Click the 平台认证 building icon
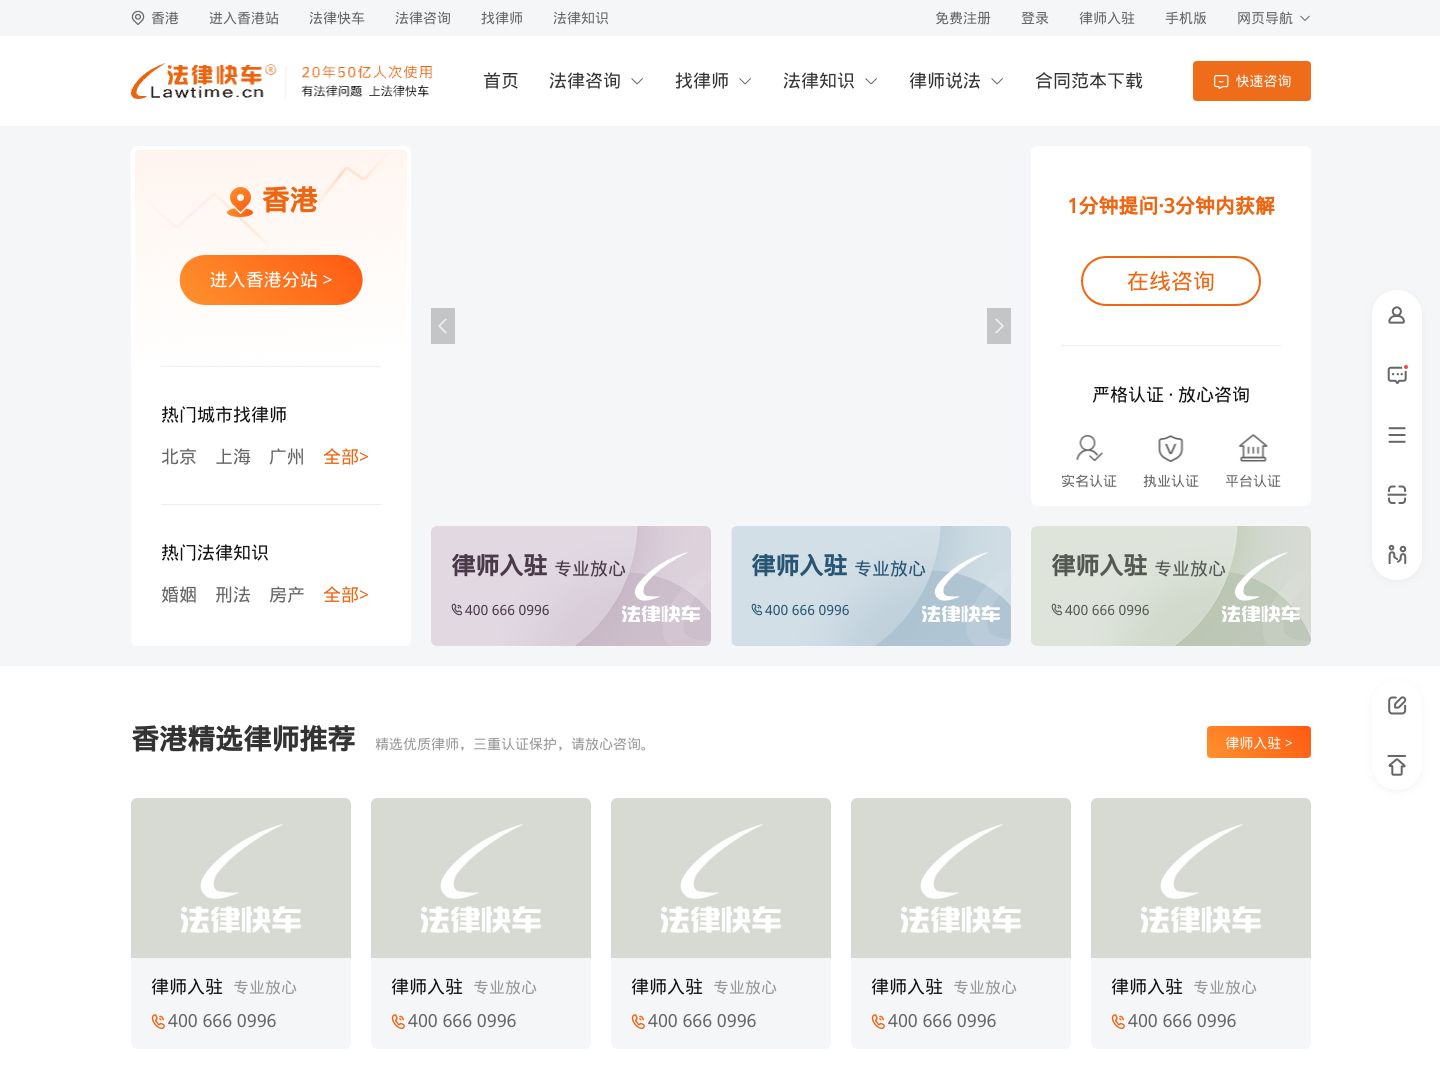This screenshot has height=1080, width=1440. tap(1253, 448)
